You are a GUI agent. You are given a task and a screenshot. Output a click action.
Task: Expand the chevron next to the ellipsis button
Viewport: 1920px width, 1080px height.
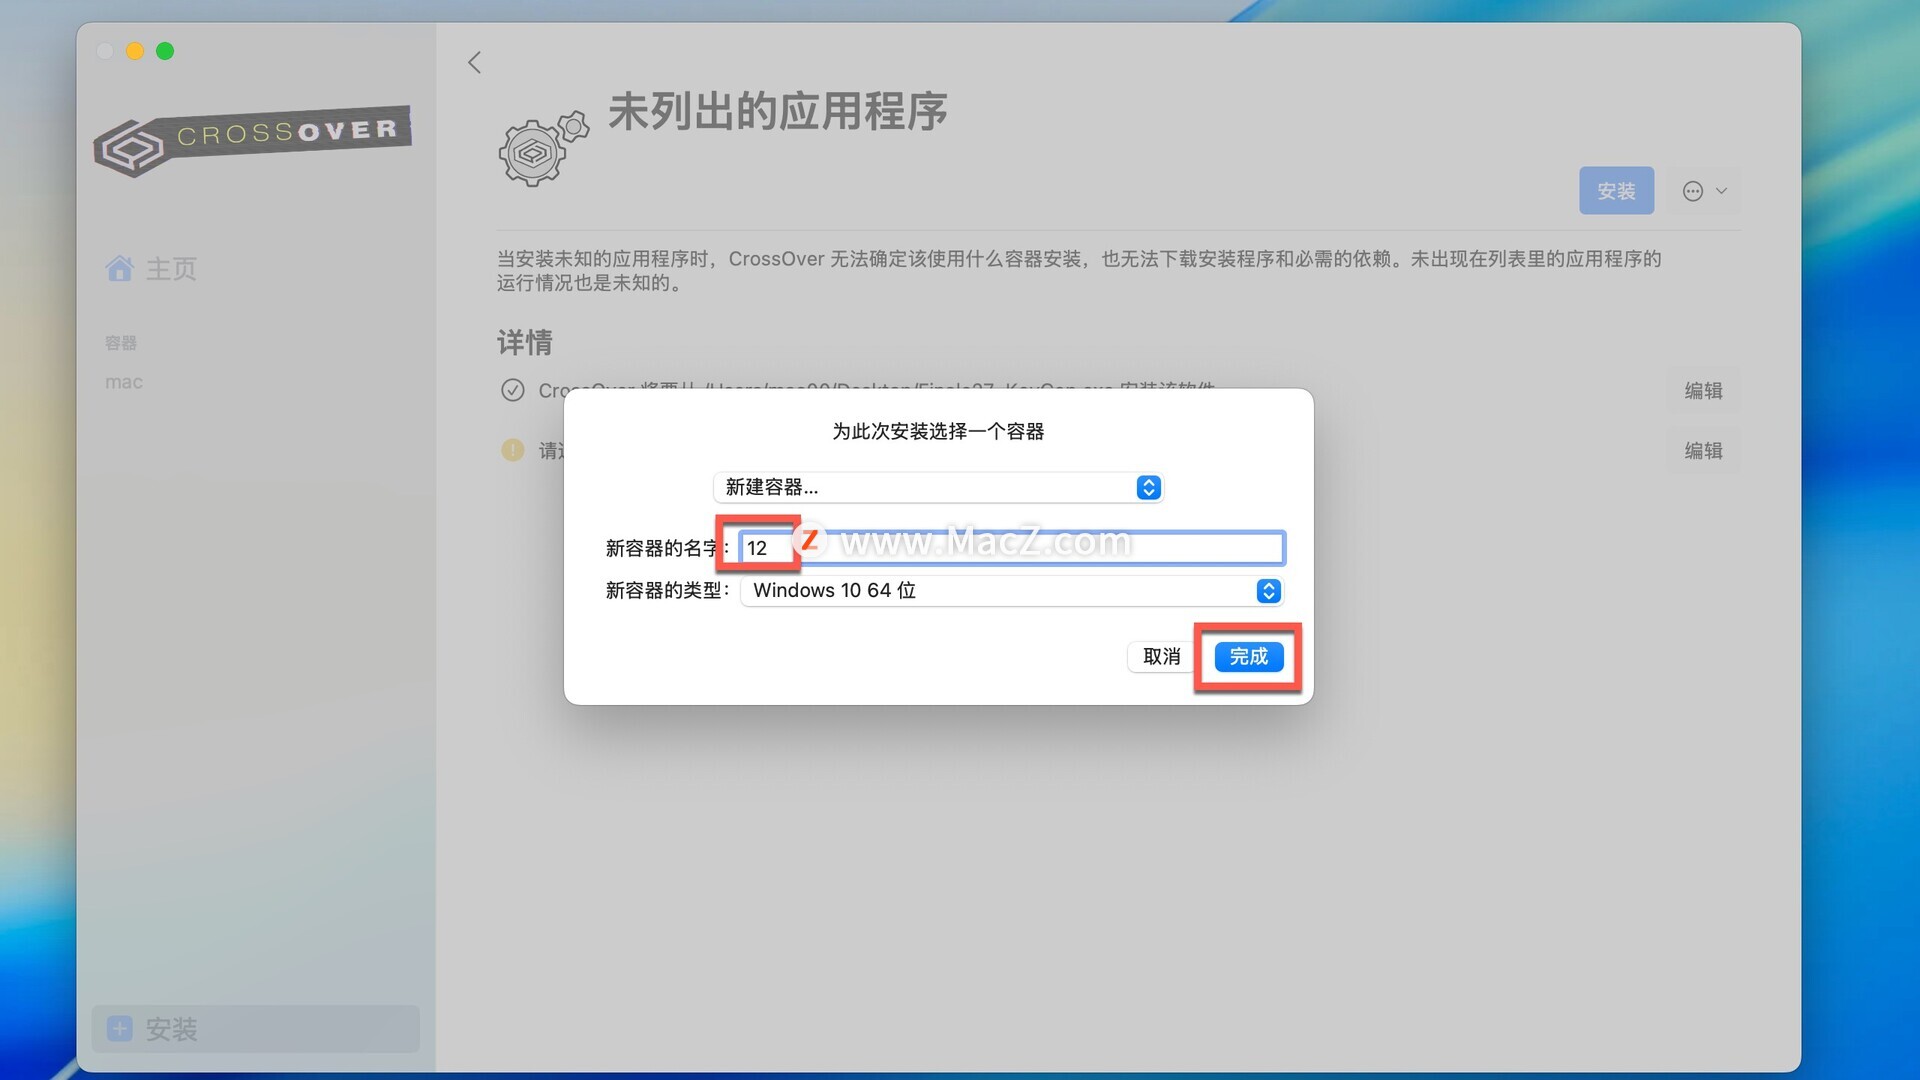tap(1721, 191)
